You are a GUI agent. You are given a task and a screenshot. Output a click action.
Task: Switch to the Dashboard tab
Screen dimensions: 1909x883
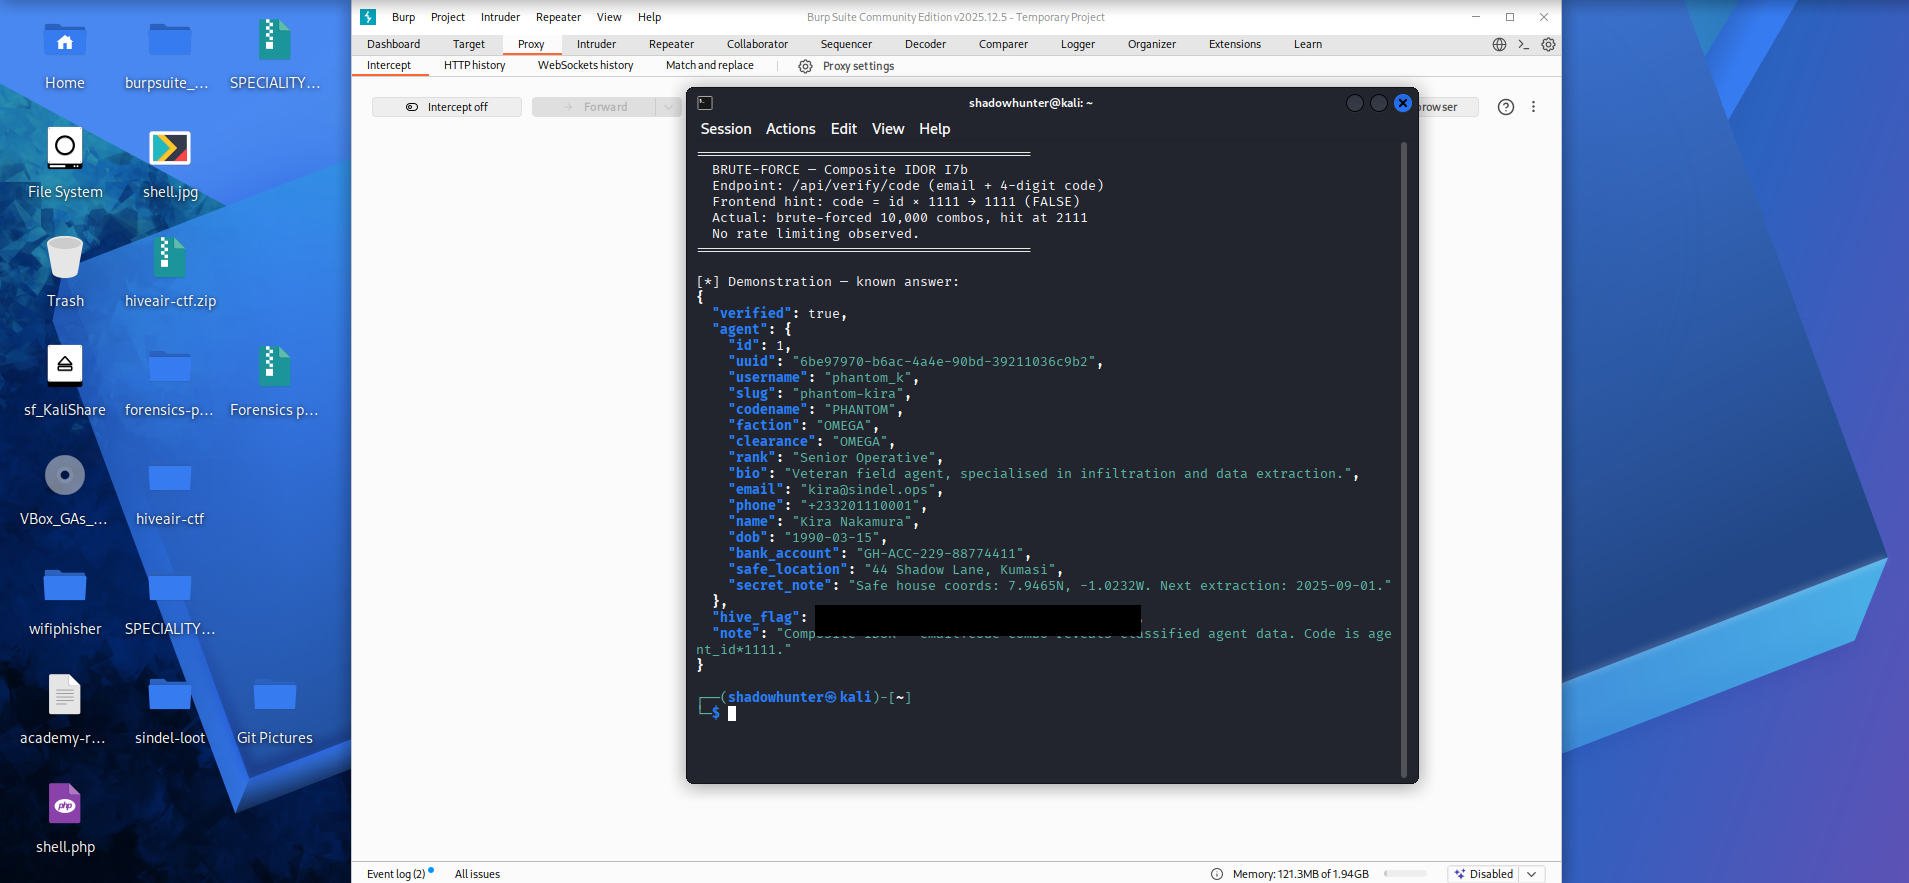393,44
